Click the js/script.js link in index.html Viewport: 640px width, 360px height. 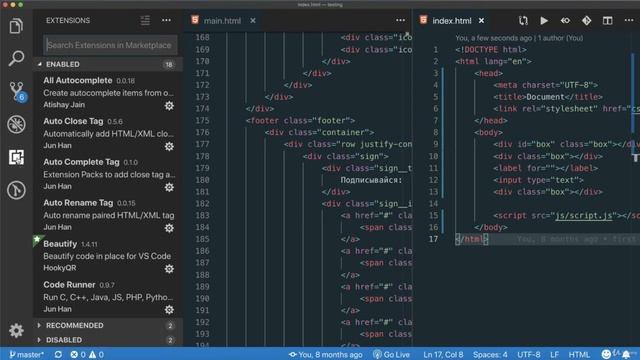(584, 216)
